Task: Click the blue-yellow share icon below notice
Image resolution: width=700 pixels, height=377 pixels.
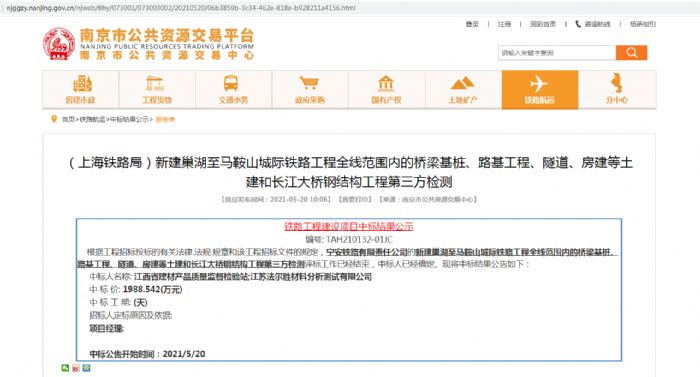Action: pyautogui.click(x=87, y=368)
